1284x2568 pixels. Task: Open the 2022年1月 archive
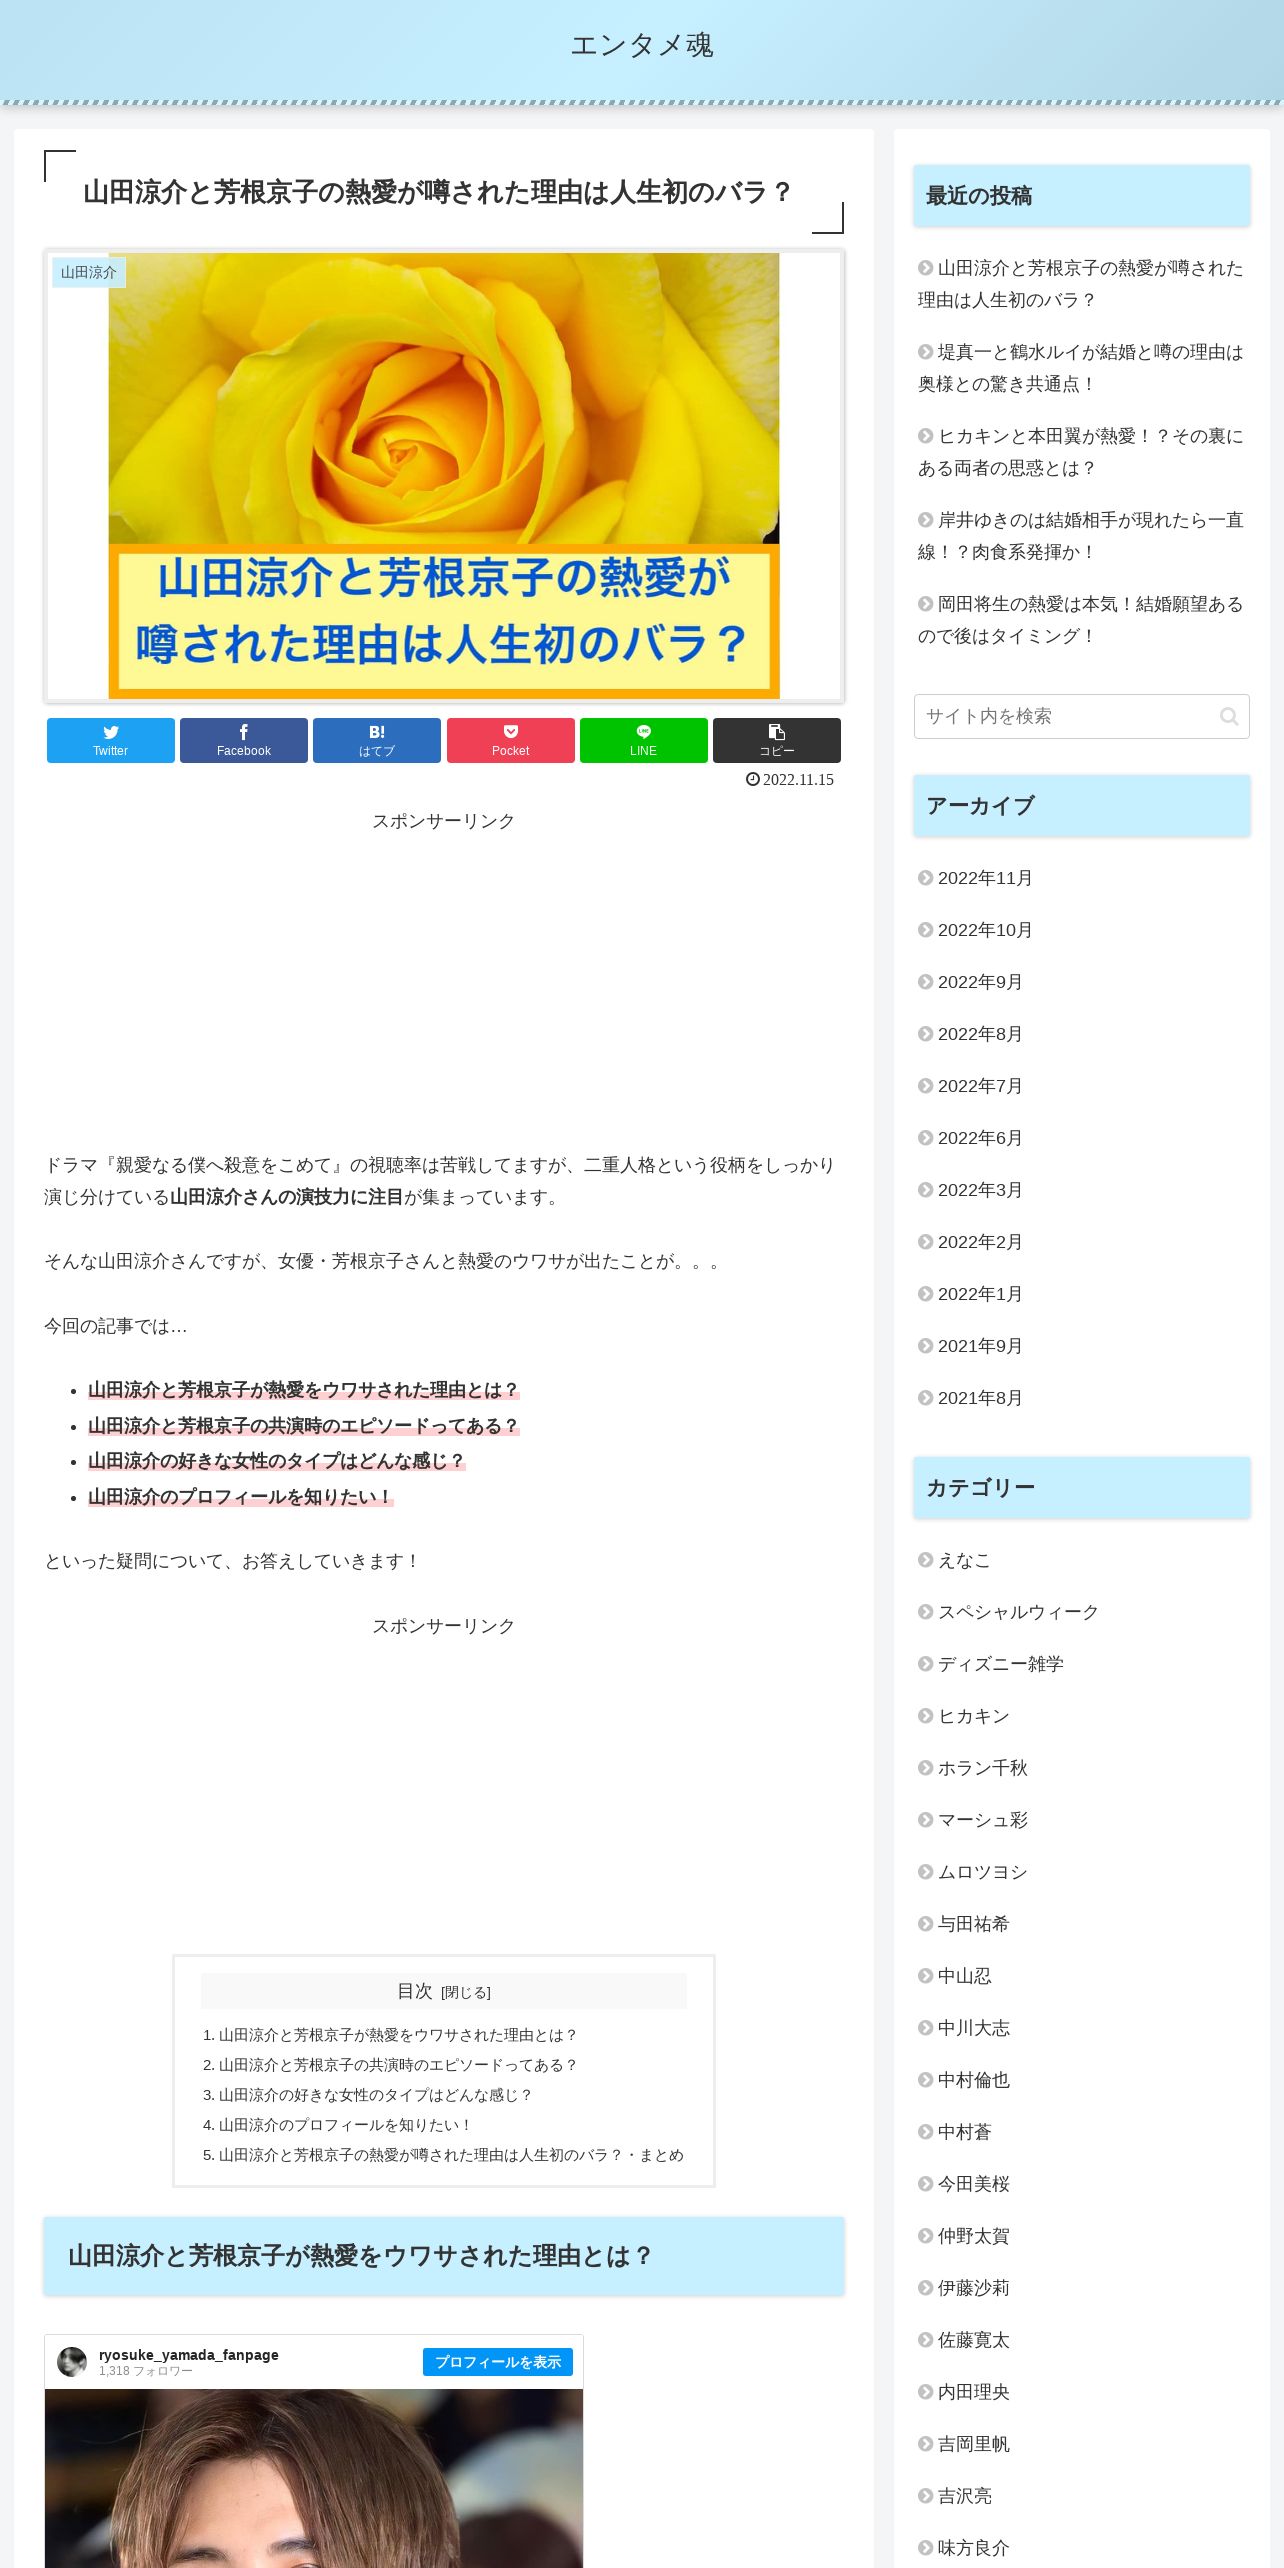coord(980,1294)
